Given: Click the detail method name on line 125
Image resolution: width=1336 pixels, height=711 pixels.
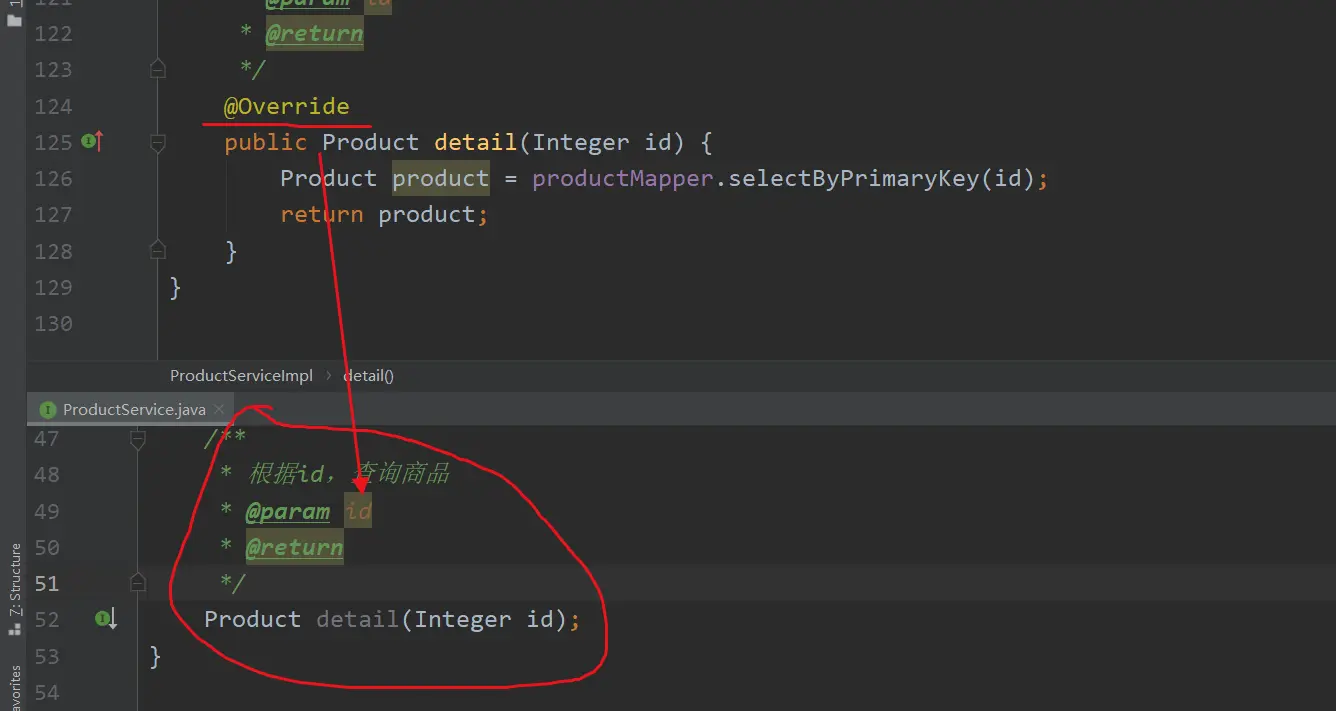Looking at the screenshot, I should click(x=475, y=142).
